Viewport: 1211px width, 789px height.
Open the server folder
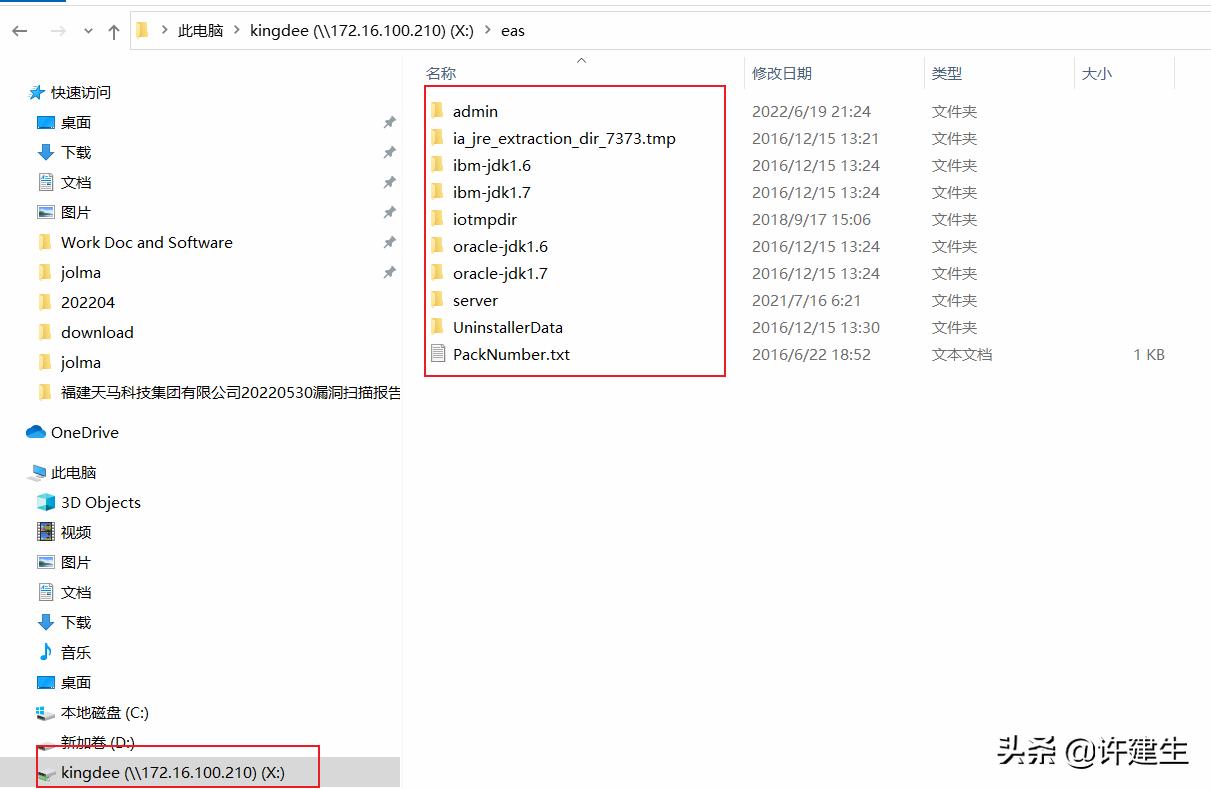(x=475, y=300)
